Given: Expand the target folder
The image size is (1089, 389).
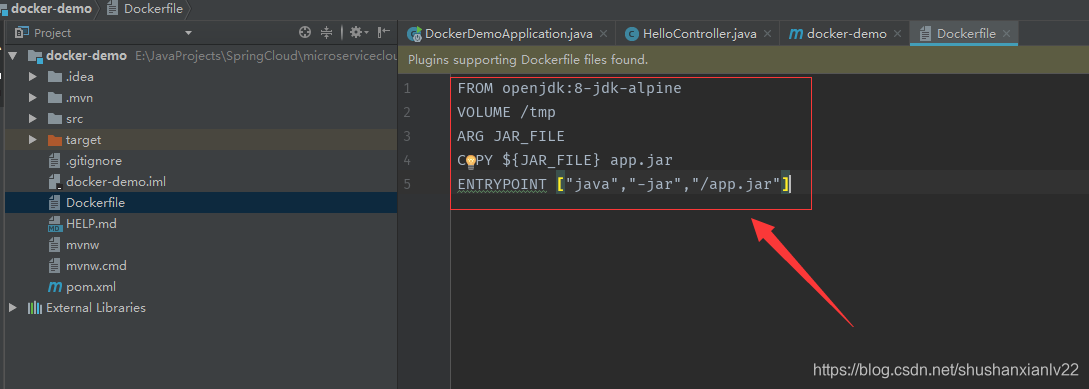Looking at the screenshot, I should (x=33, y=140).
